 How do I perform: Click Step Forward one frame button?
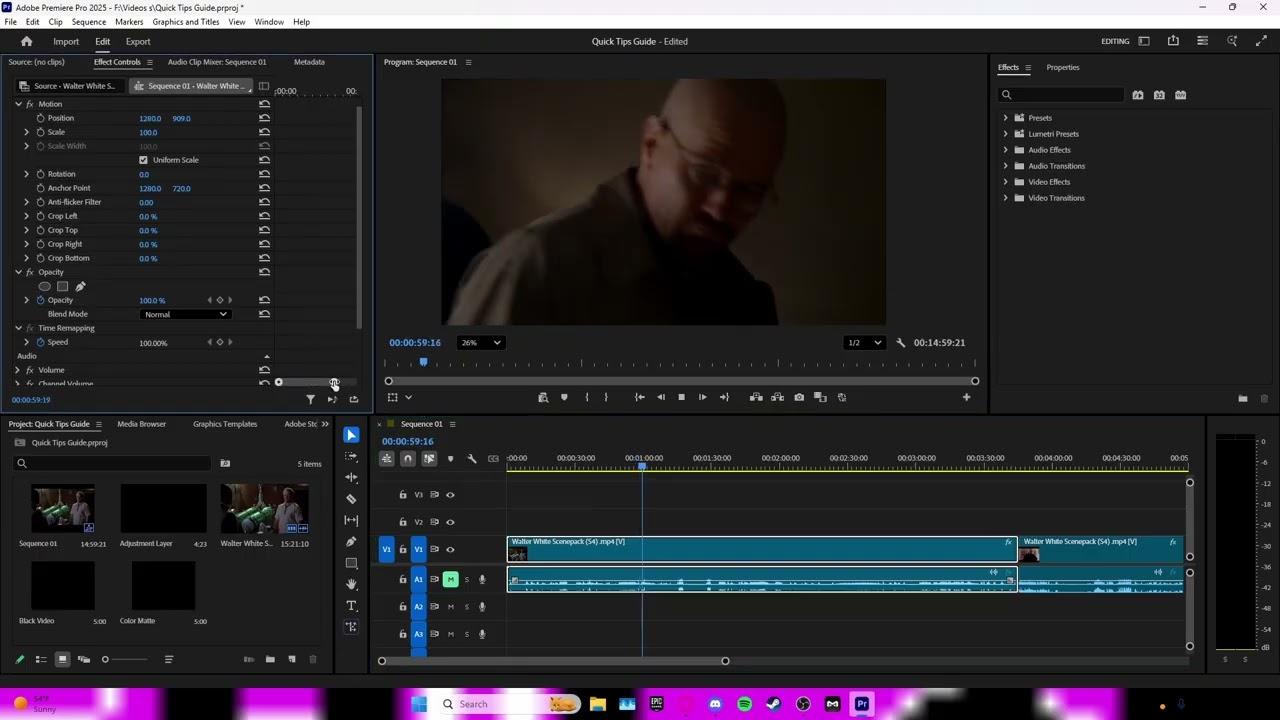click(x=702, y=397)
